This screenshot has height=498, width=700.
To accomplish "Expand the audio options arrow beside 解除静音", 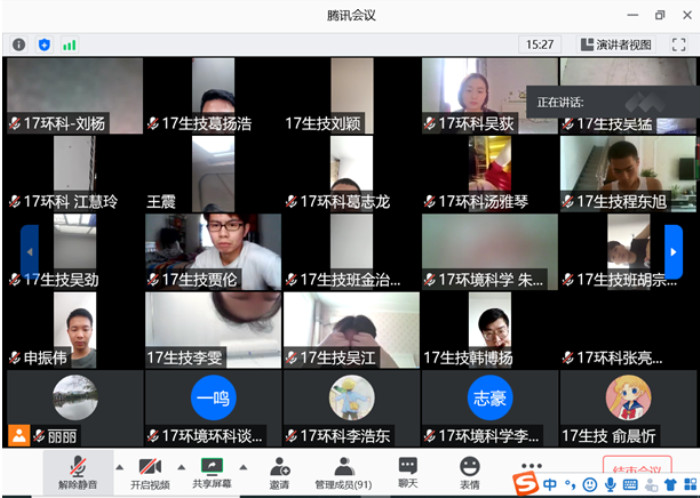I will pyautogui.click(x=119, y=467).
